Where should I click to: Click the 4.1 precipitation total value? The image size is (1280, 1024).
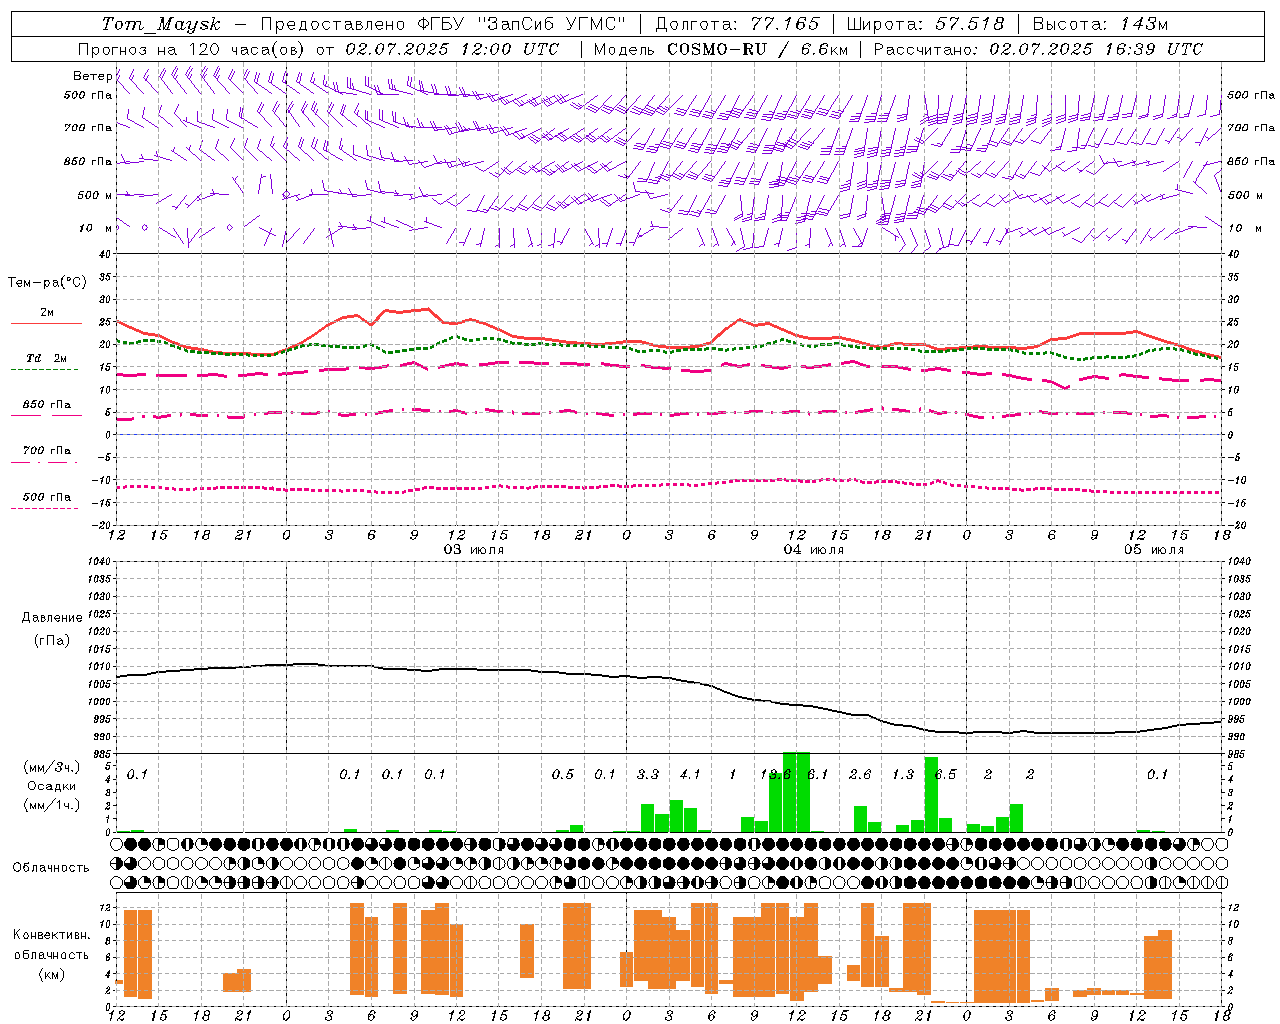[x=690, y=774]
